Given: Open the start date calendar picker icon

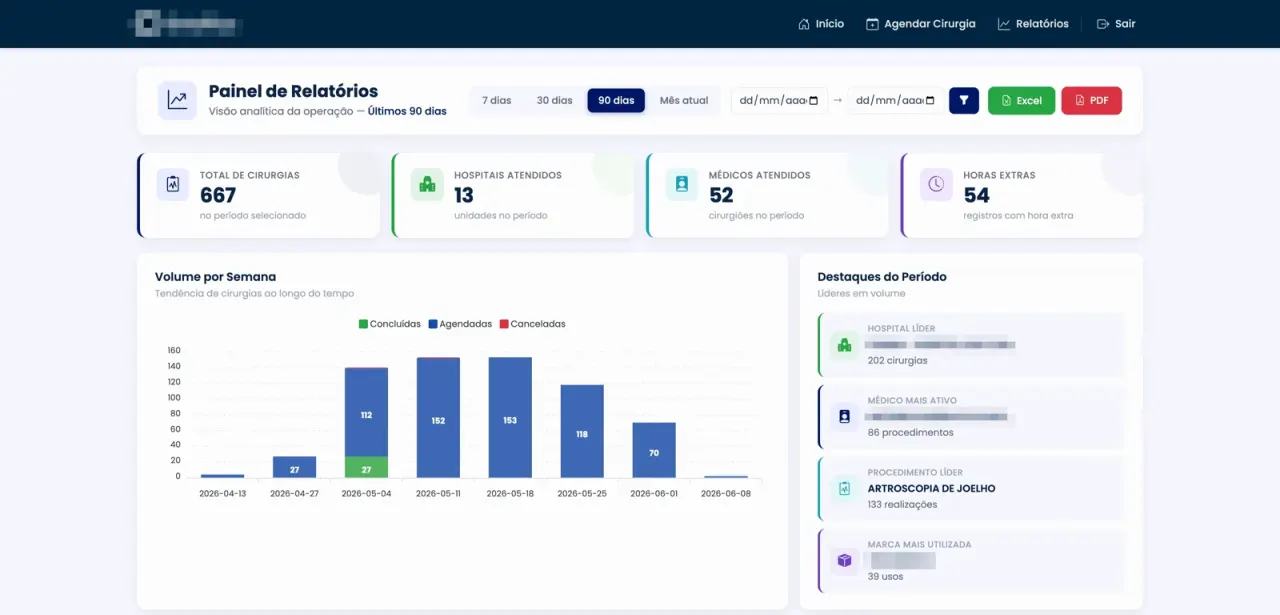Looking at the screenshot, I should [x=813, y=100].
